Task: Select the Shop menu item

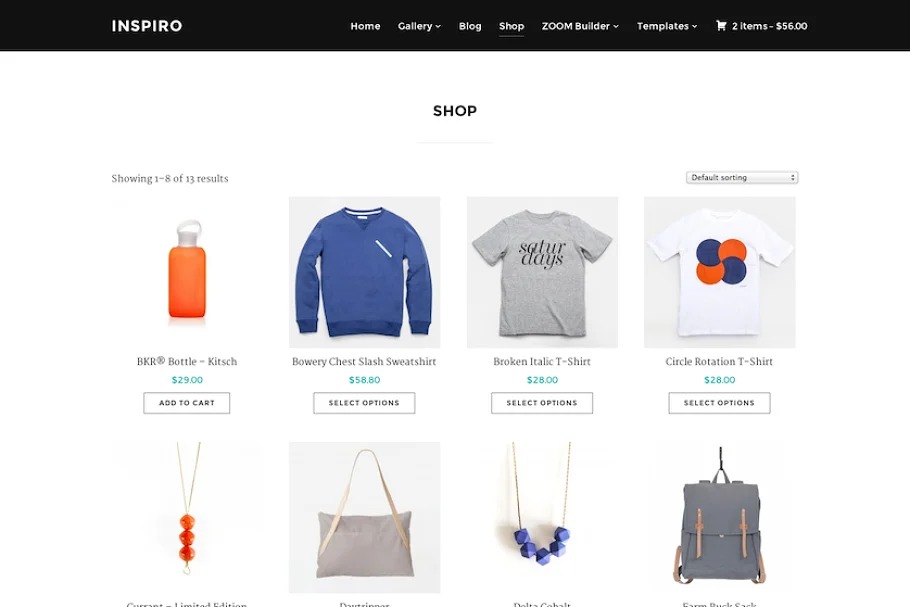Action: (511, 26)
